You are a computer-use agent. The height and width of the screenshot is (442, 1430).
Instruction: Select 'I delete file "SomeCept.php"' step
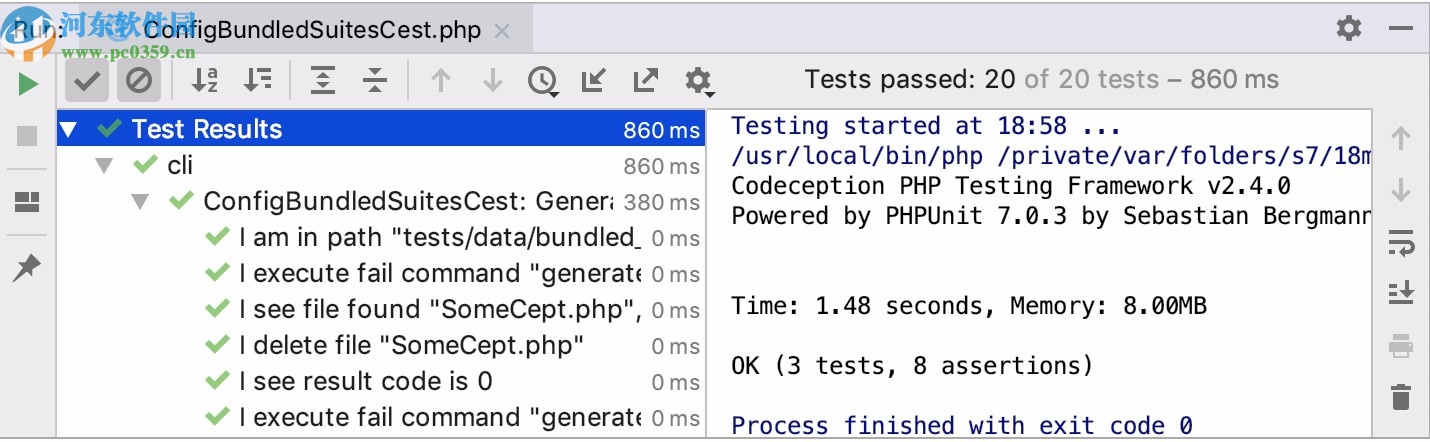click(x=381, y=345)
